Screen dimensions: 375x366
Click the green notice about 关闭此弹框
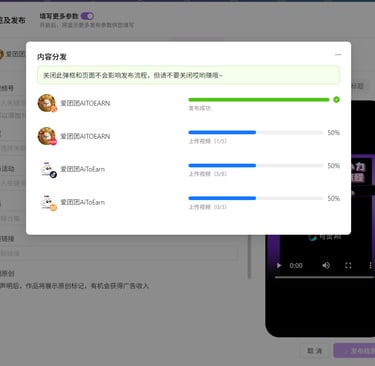coord(188,75)
